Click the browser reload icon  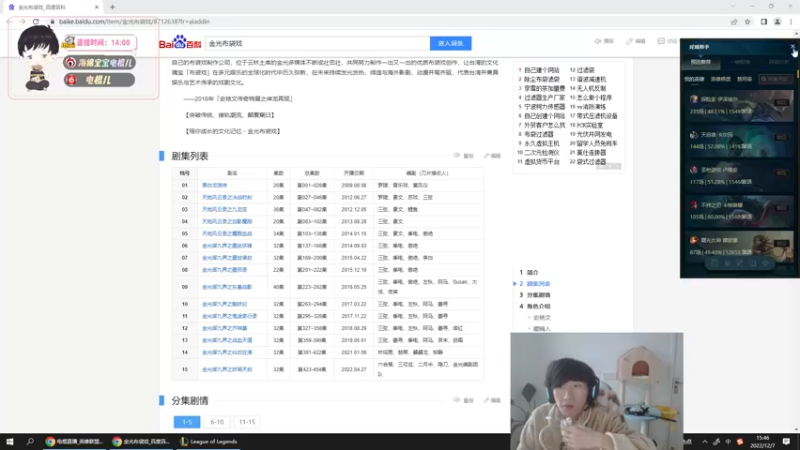36,21
